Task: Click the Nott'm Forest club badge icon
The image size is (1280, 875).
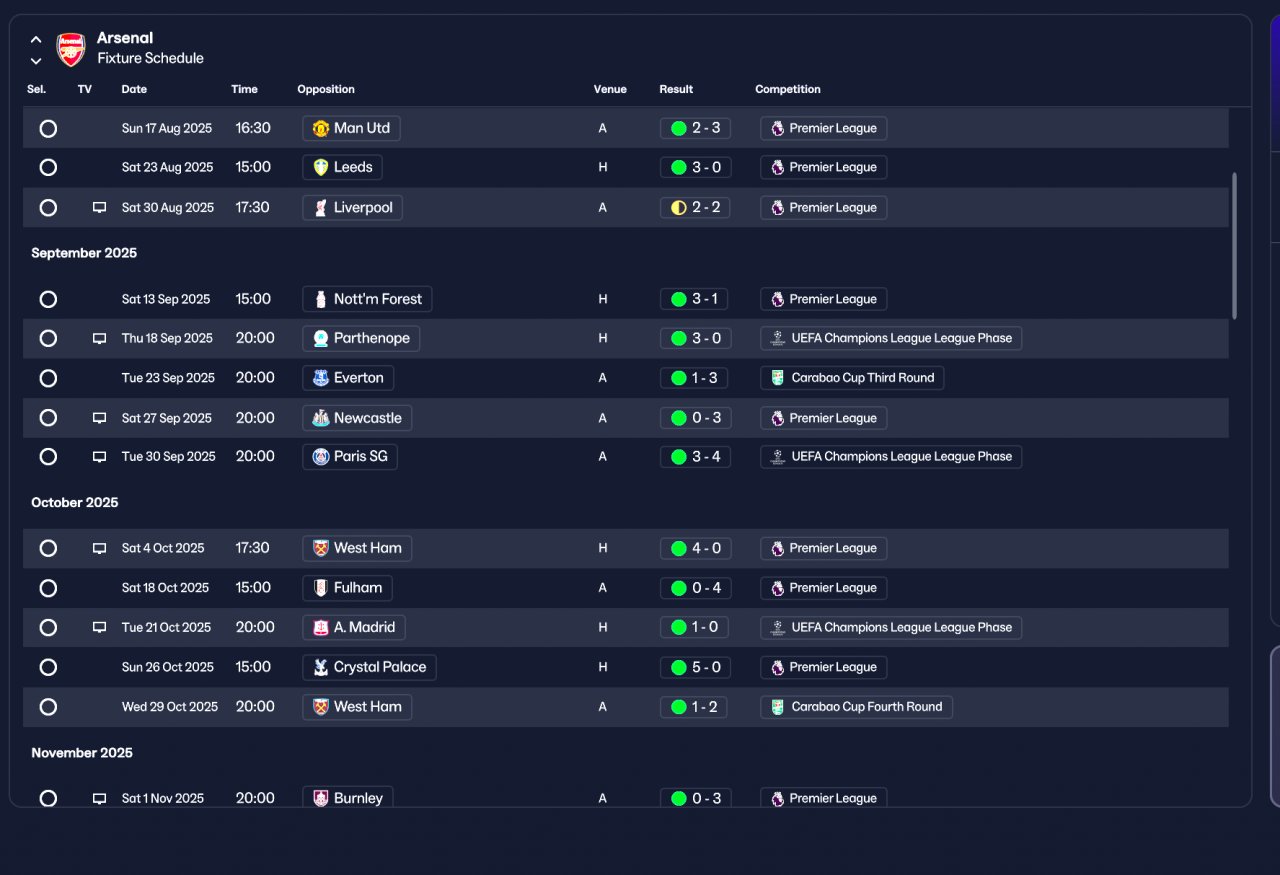Action: click(321, 299)
